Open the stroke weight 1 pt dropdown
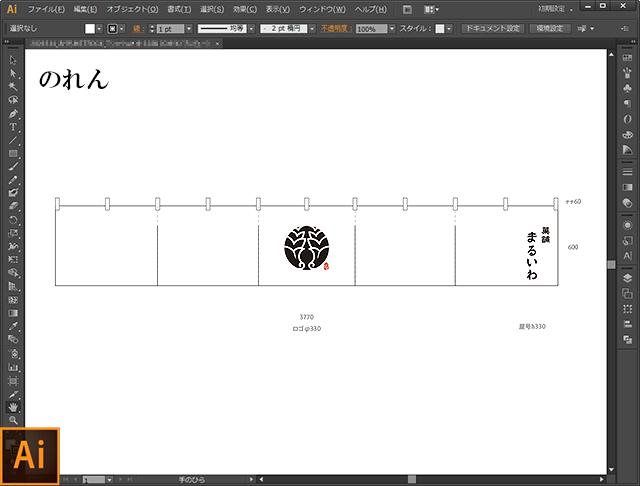 coord(189,29)
